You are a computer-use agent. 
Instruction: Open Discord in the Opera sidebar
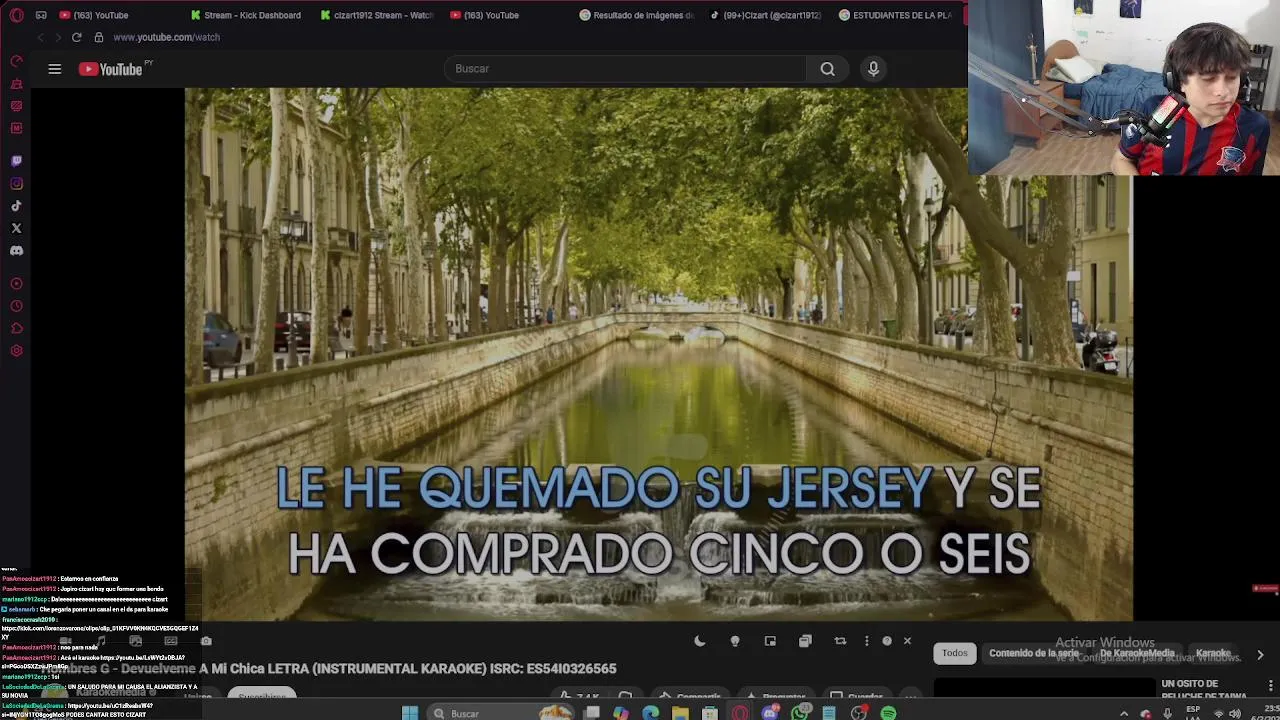click(x=16, y=251)
